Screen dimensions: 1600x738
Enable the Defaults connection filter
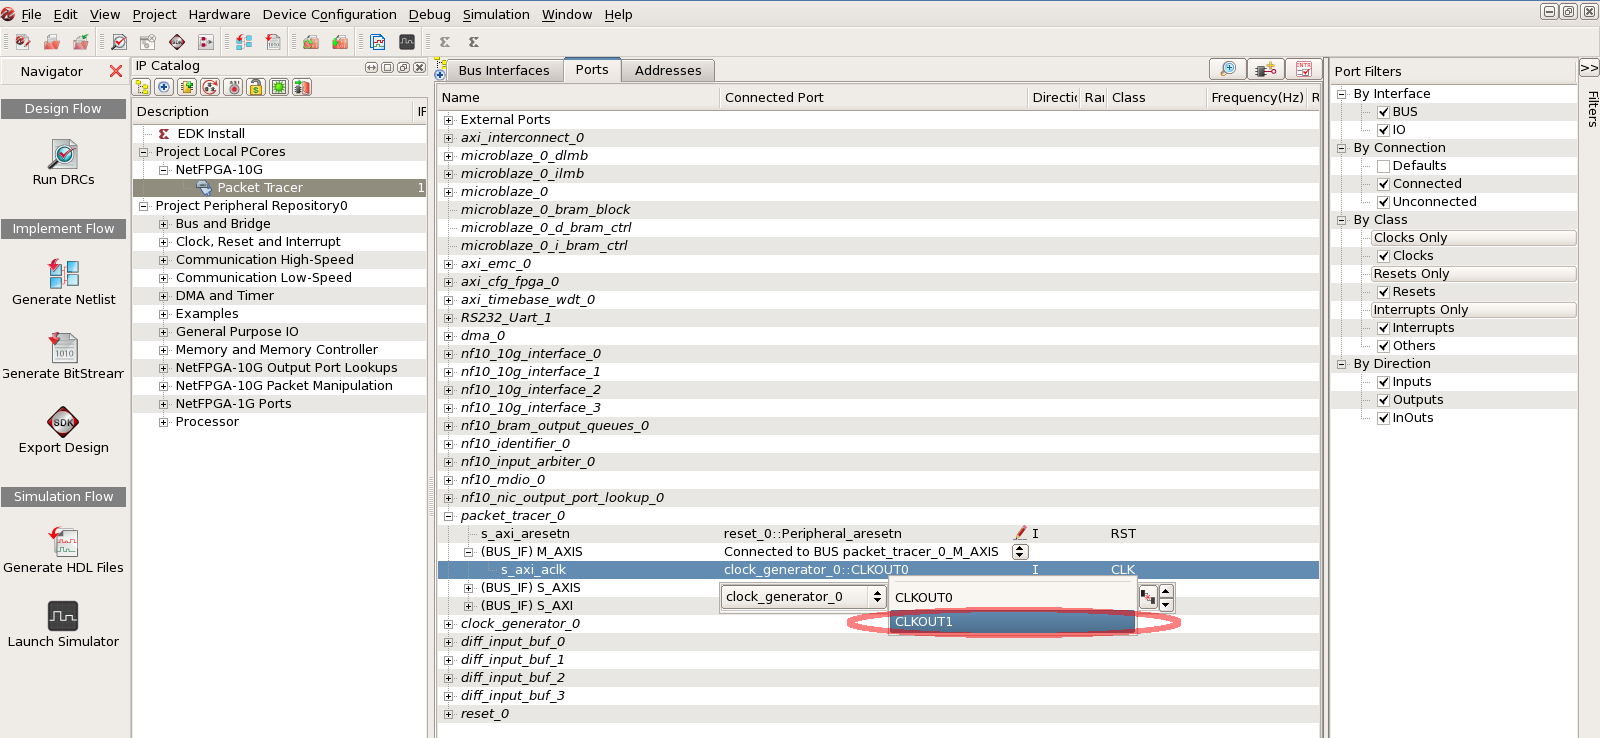coord(1384,166)
